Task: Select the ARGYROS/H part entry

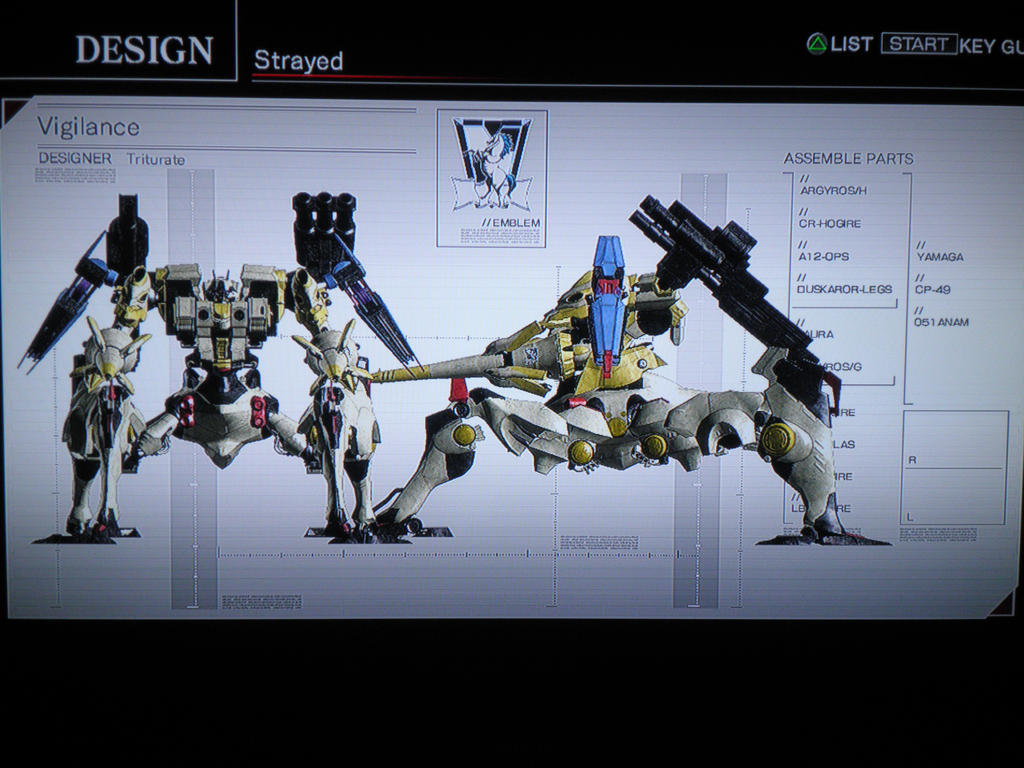Action: coord(833,190)
